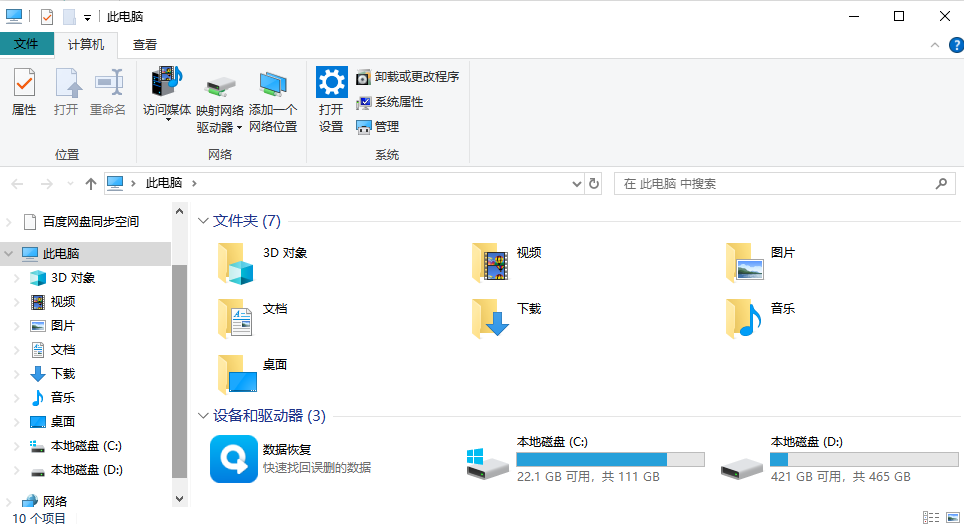Screen dimensions: 964x529
Task: Click the search magnifier icon
Action: pos(941,183)
